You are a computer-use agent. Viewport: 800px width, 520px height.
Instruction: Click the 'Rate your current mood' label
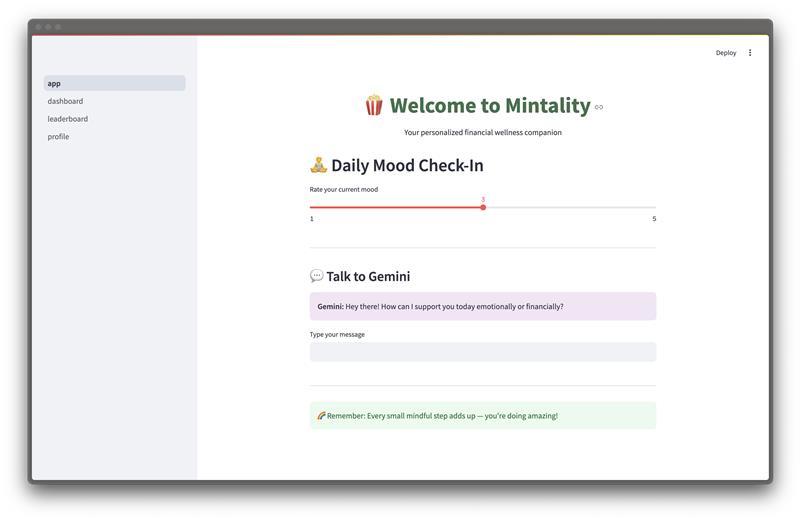343,189
